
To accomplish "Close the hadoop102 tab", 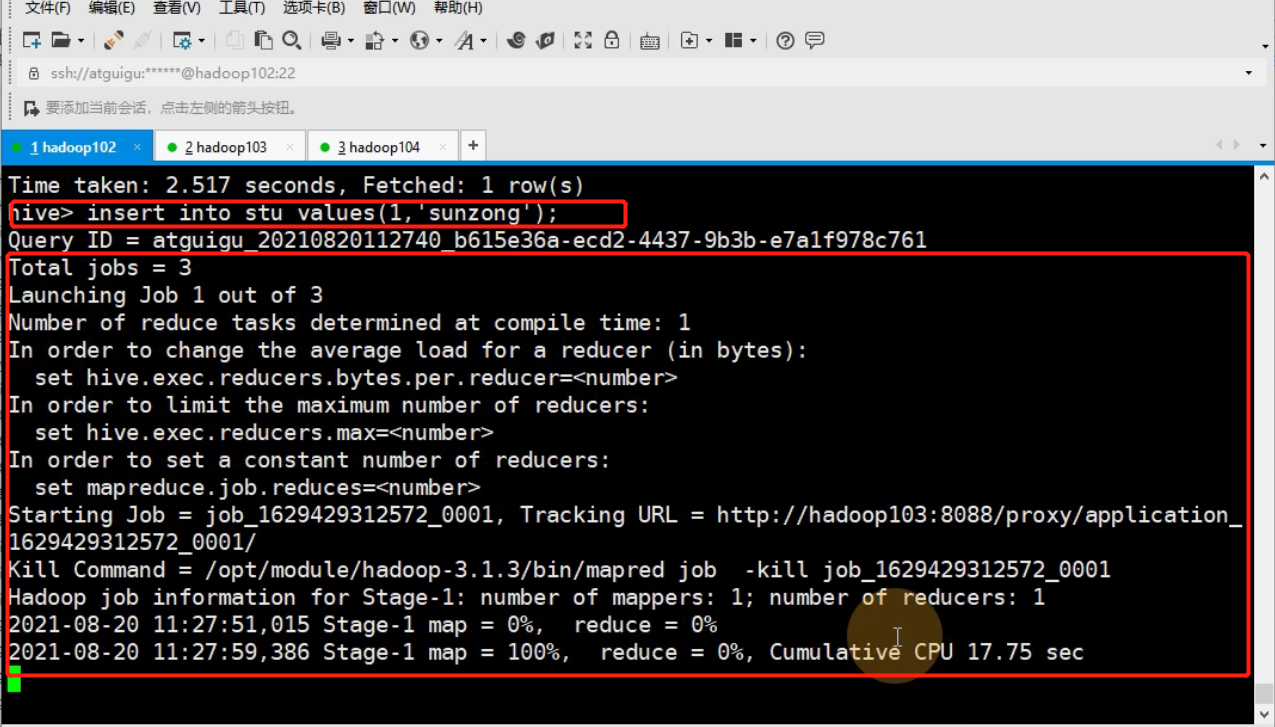I will (137, 147).
